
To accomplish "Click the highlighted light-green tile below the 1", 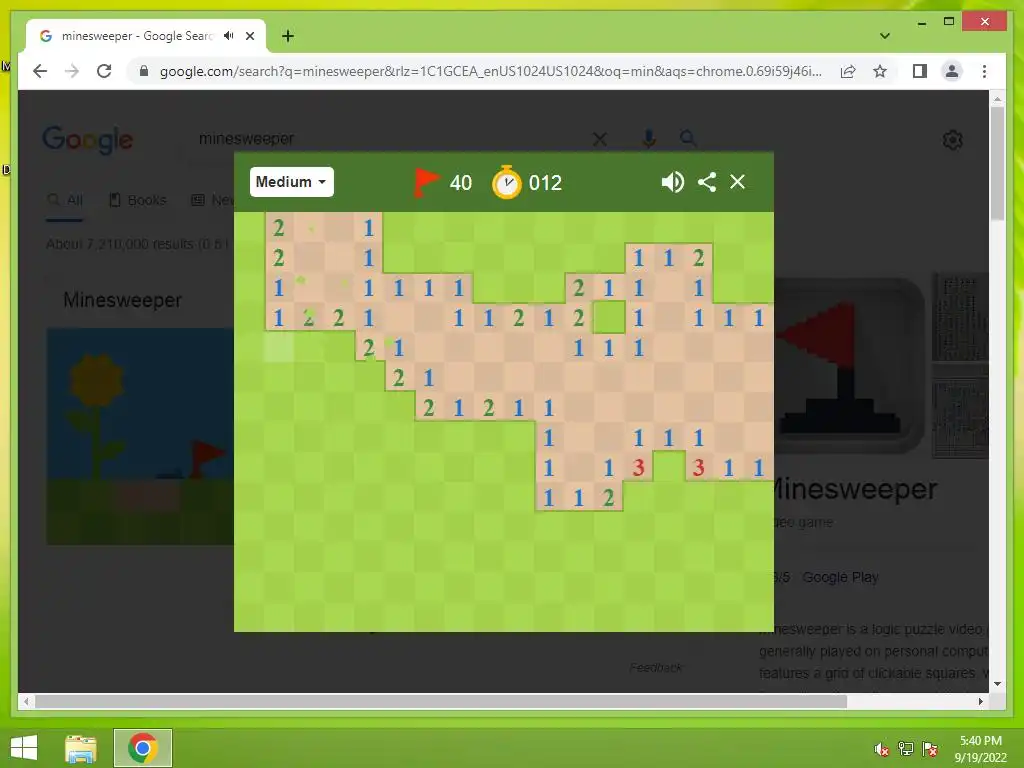I will tap(279, 347).
